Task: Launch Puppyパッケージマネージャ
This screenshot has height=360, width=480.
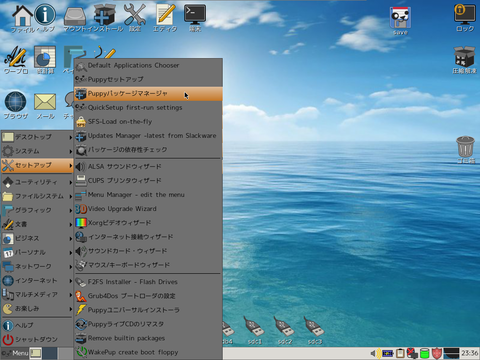Action: [148, 94]
